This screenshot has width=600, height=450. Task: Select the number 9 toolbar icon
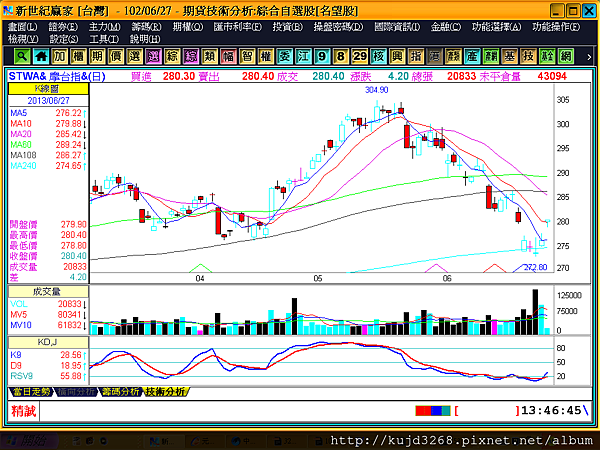[x=322, y=57]
